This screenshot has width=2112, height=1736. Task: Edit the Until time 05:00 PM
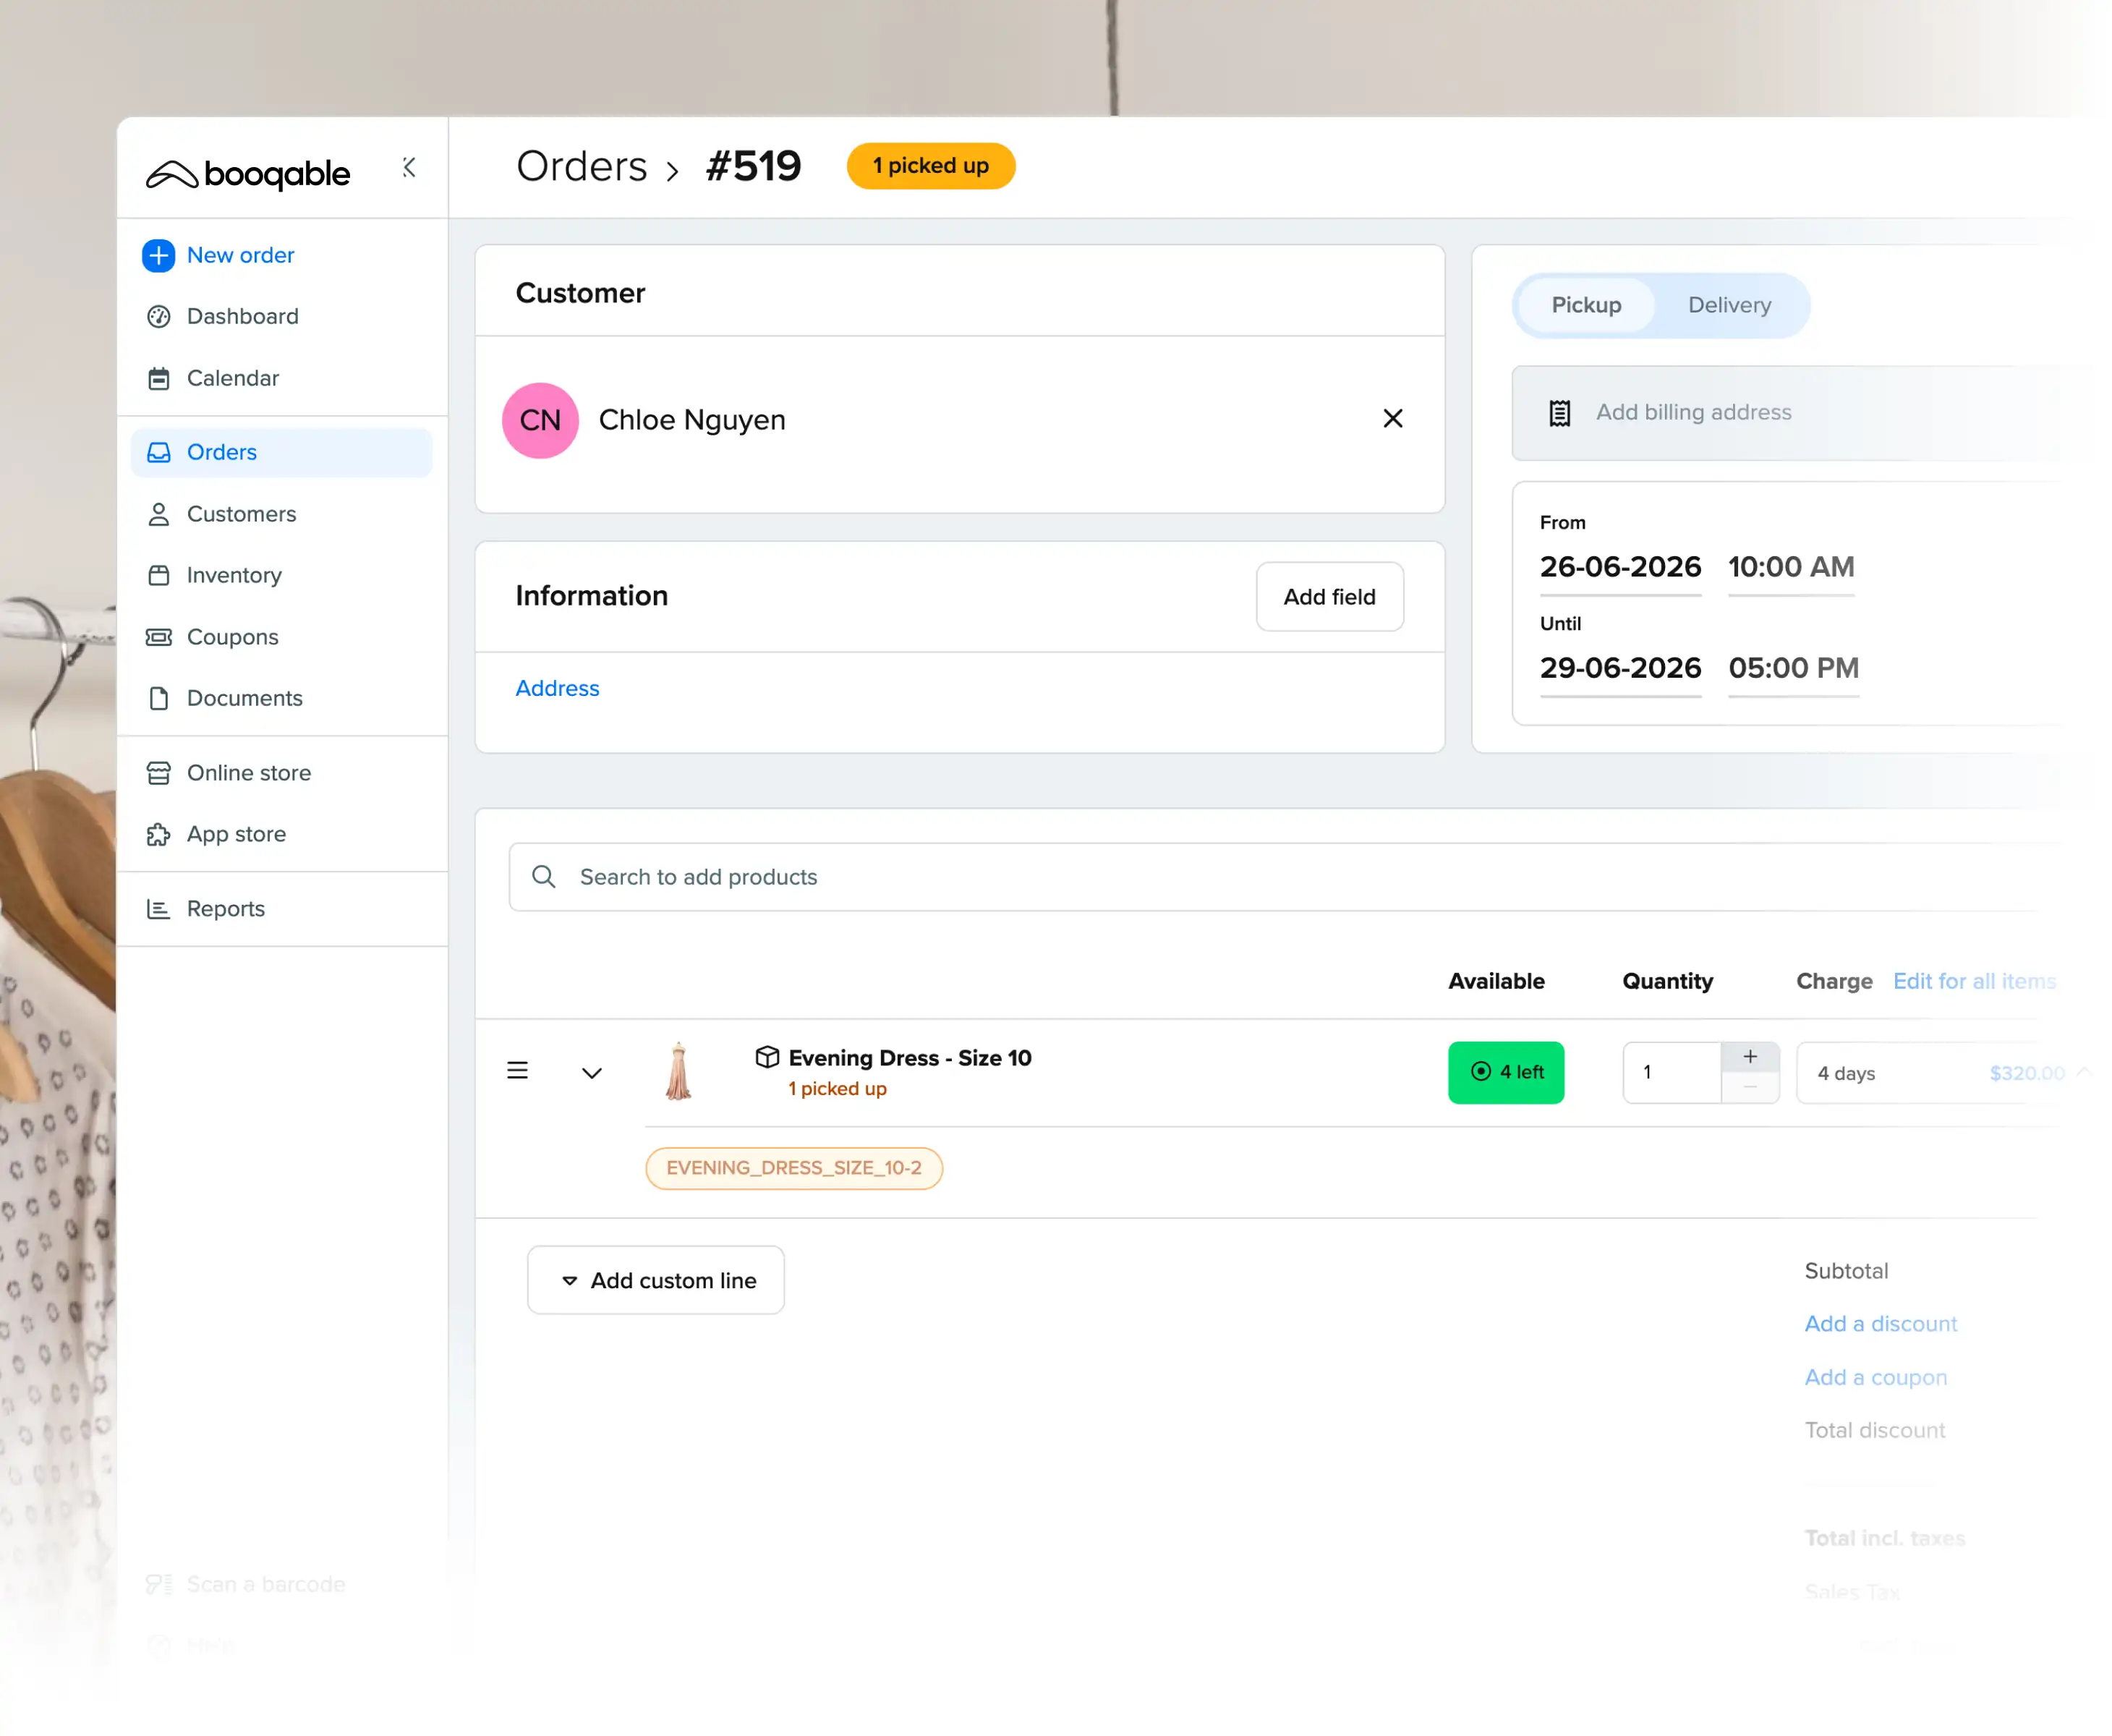[1793, 668]
